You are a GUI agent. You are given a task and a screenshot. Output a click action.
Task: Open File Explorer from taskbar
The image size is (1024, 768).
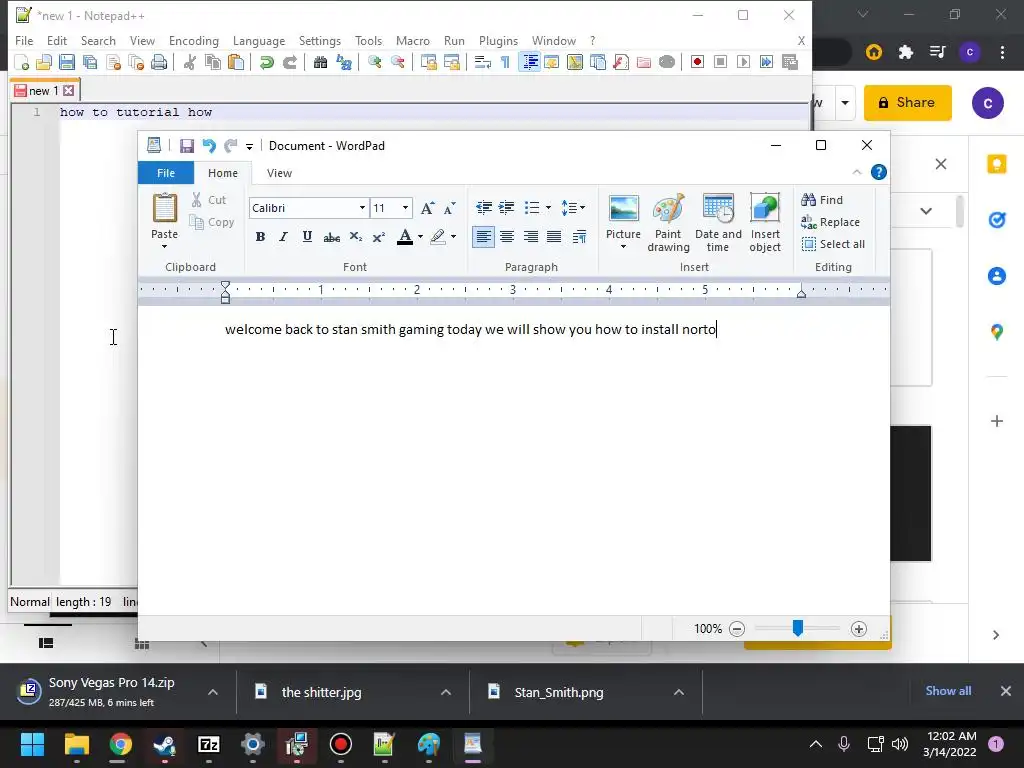coord(76,744)
